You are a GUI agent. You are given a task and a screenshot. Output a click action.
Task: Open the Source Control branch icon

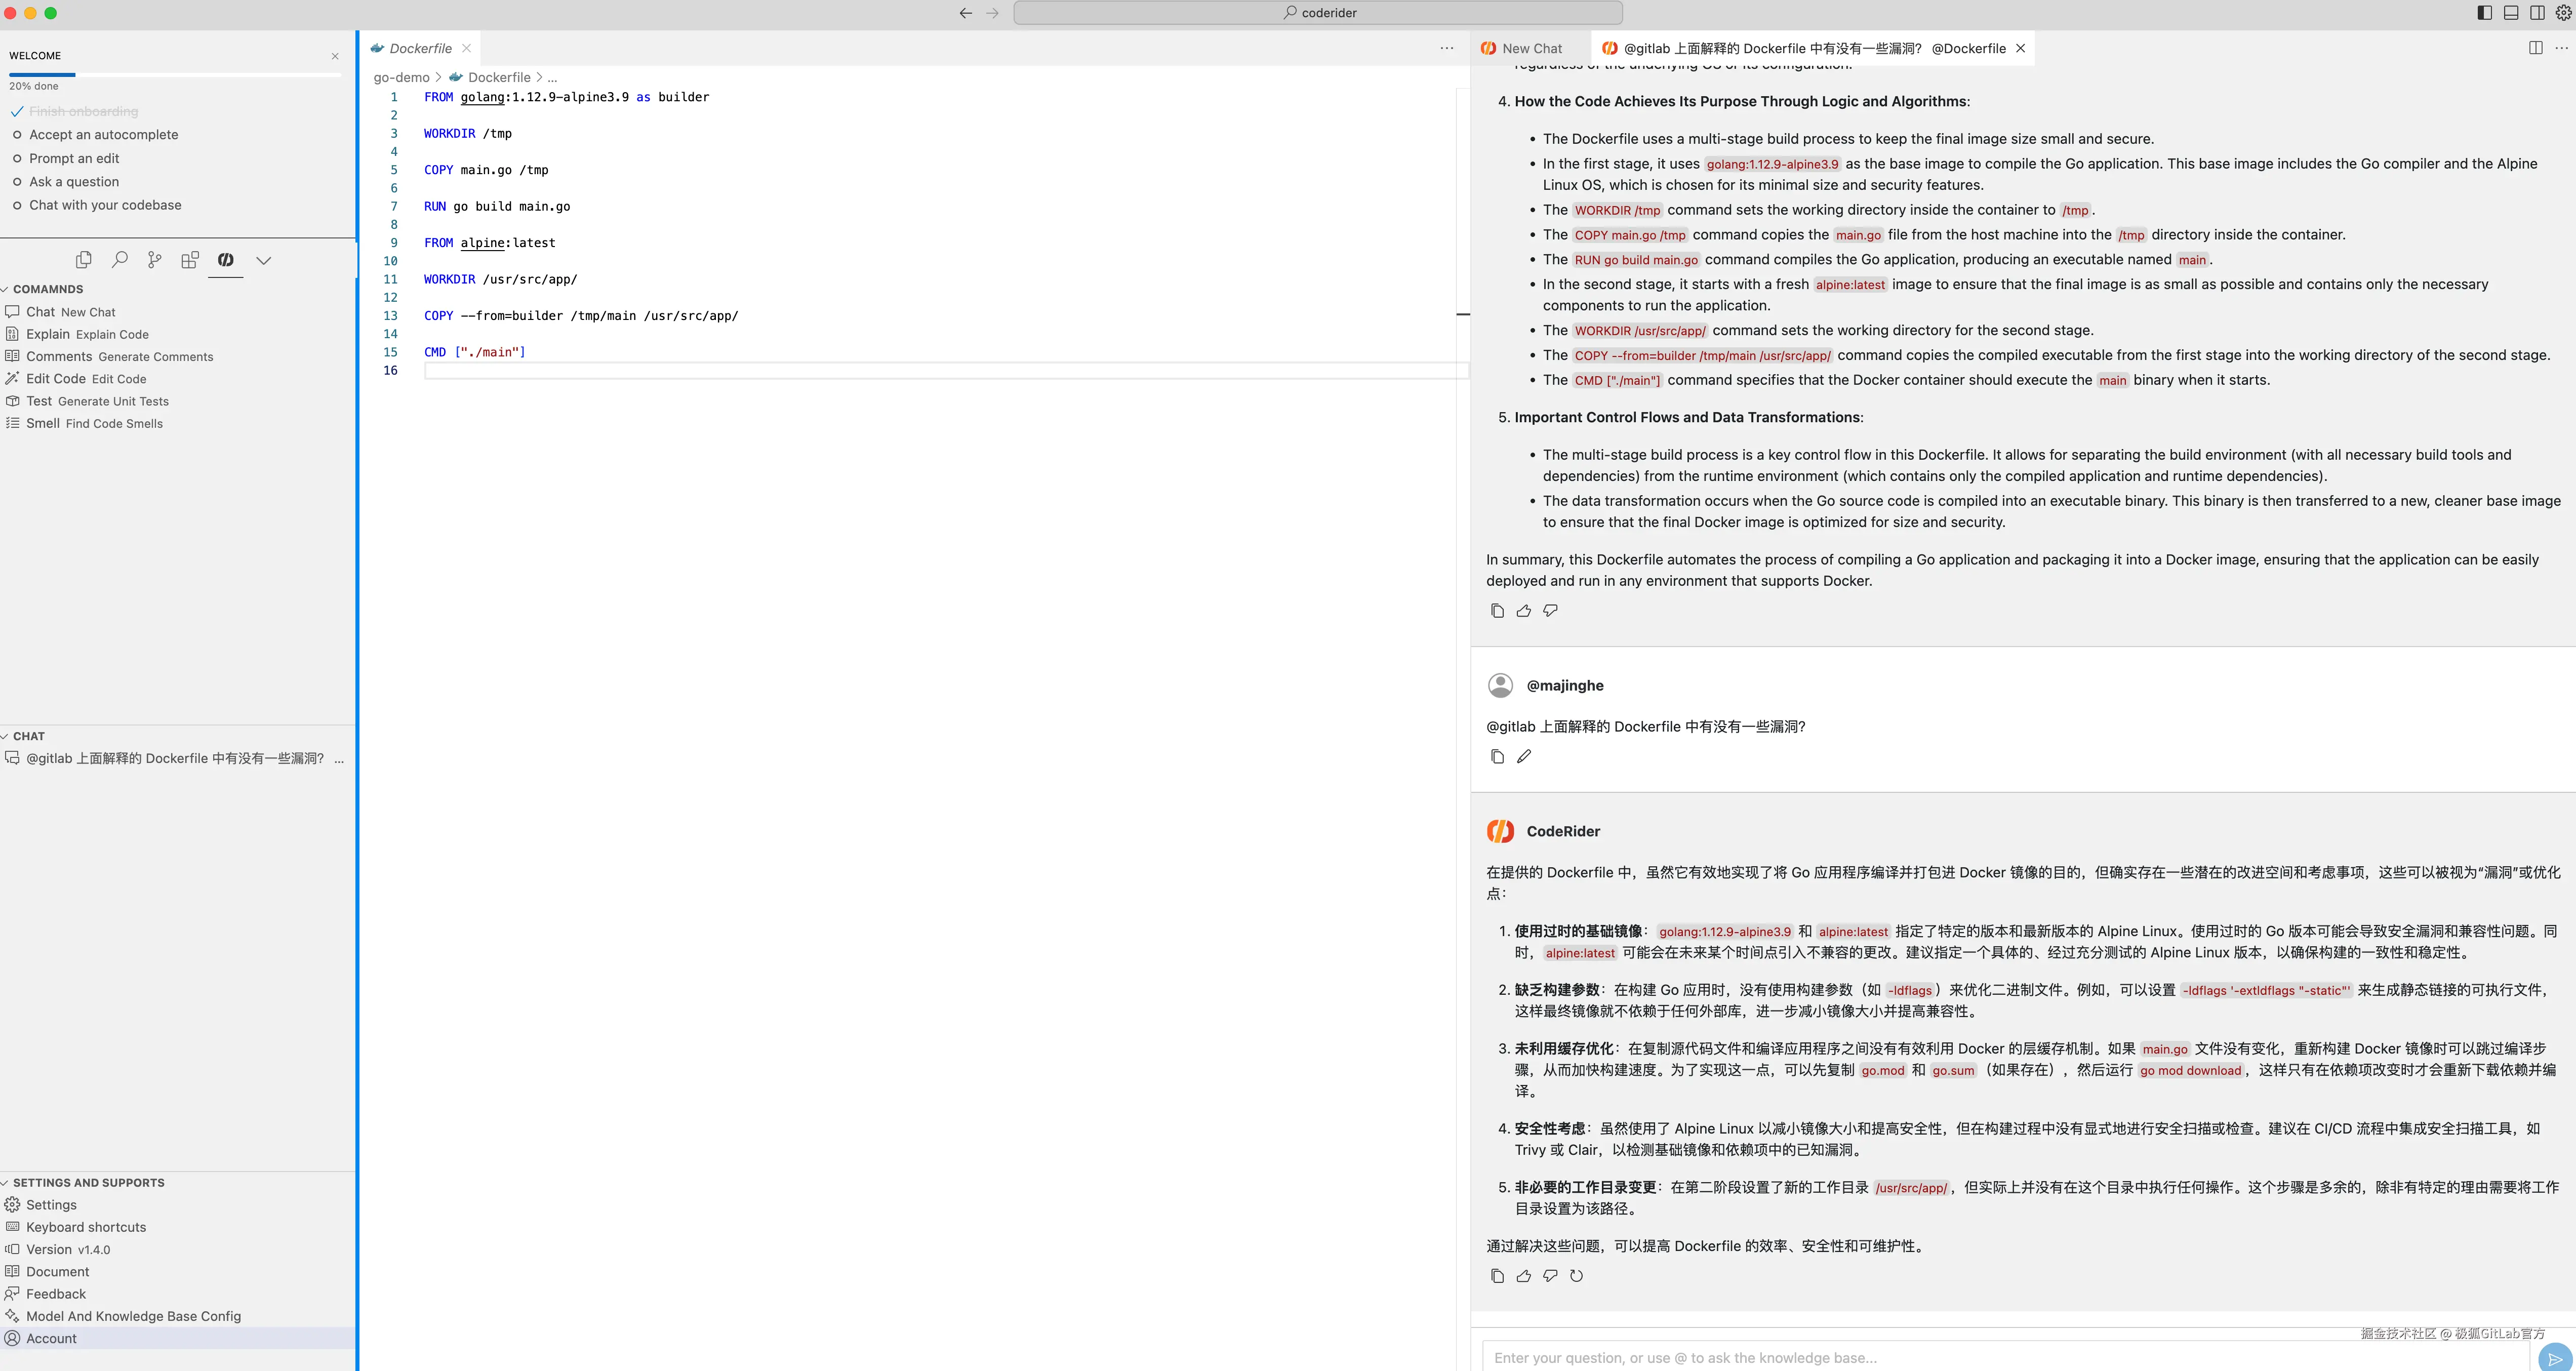(154, 260)
